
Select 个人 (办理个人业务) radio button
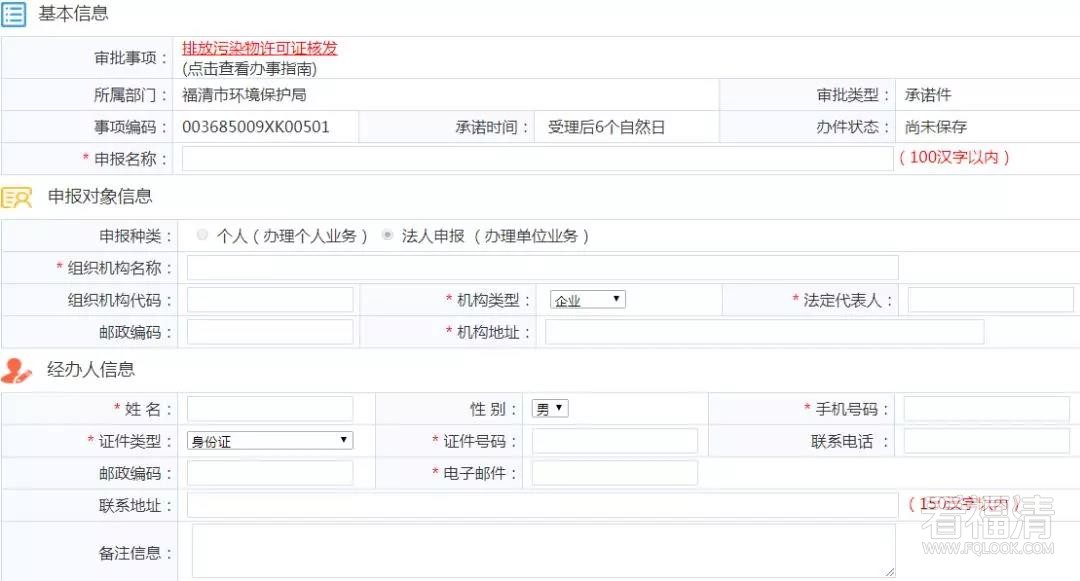pyautogui.click(x=203, y=236)
